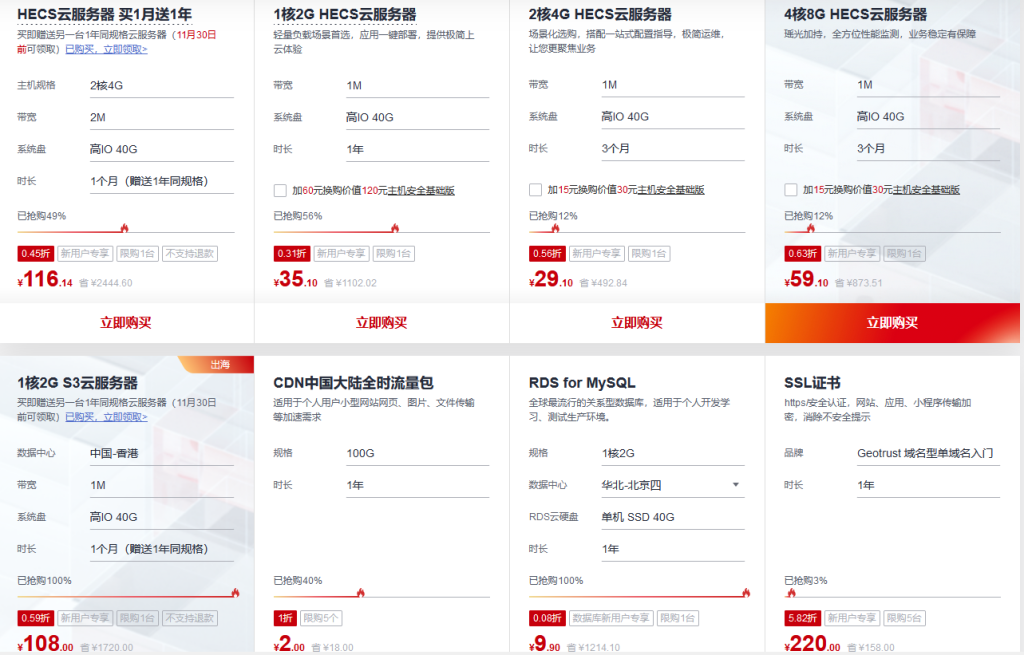This screenshot has width=1024, height=655.
Task: Click flame icon on 4核8G HECS progress bar
Action: click(811, 228)
